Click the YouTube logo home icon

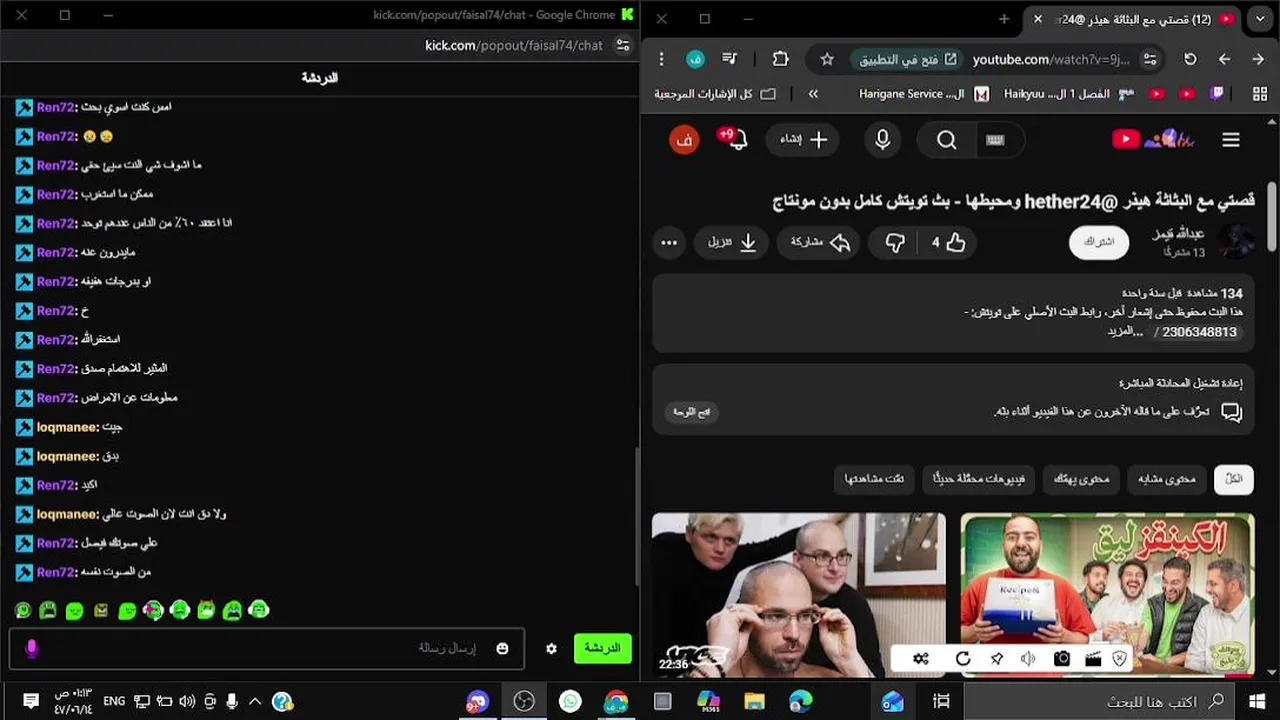pyautogui.click(x=1154, y=140)
